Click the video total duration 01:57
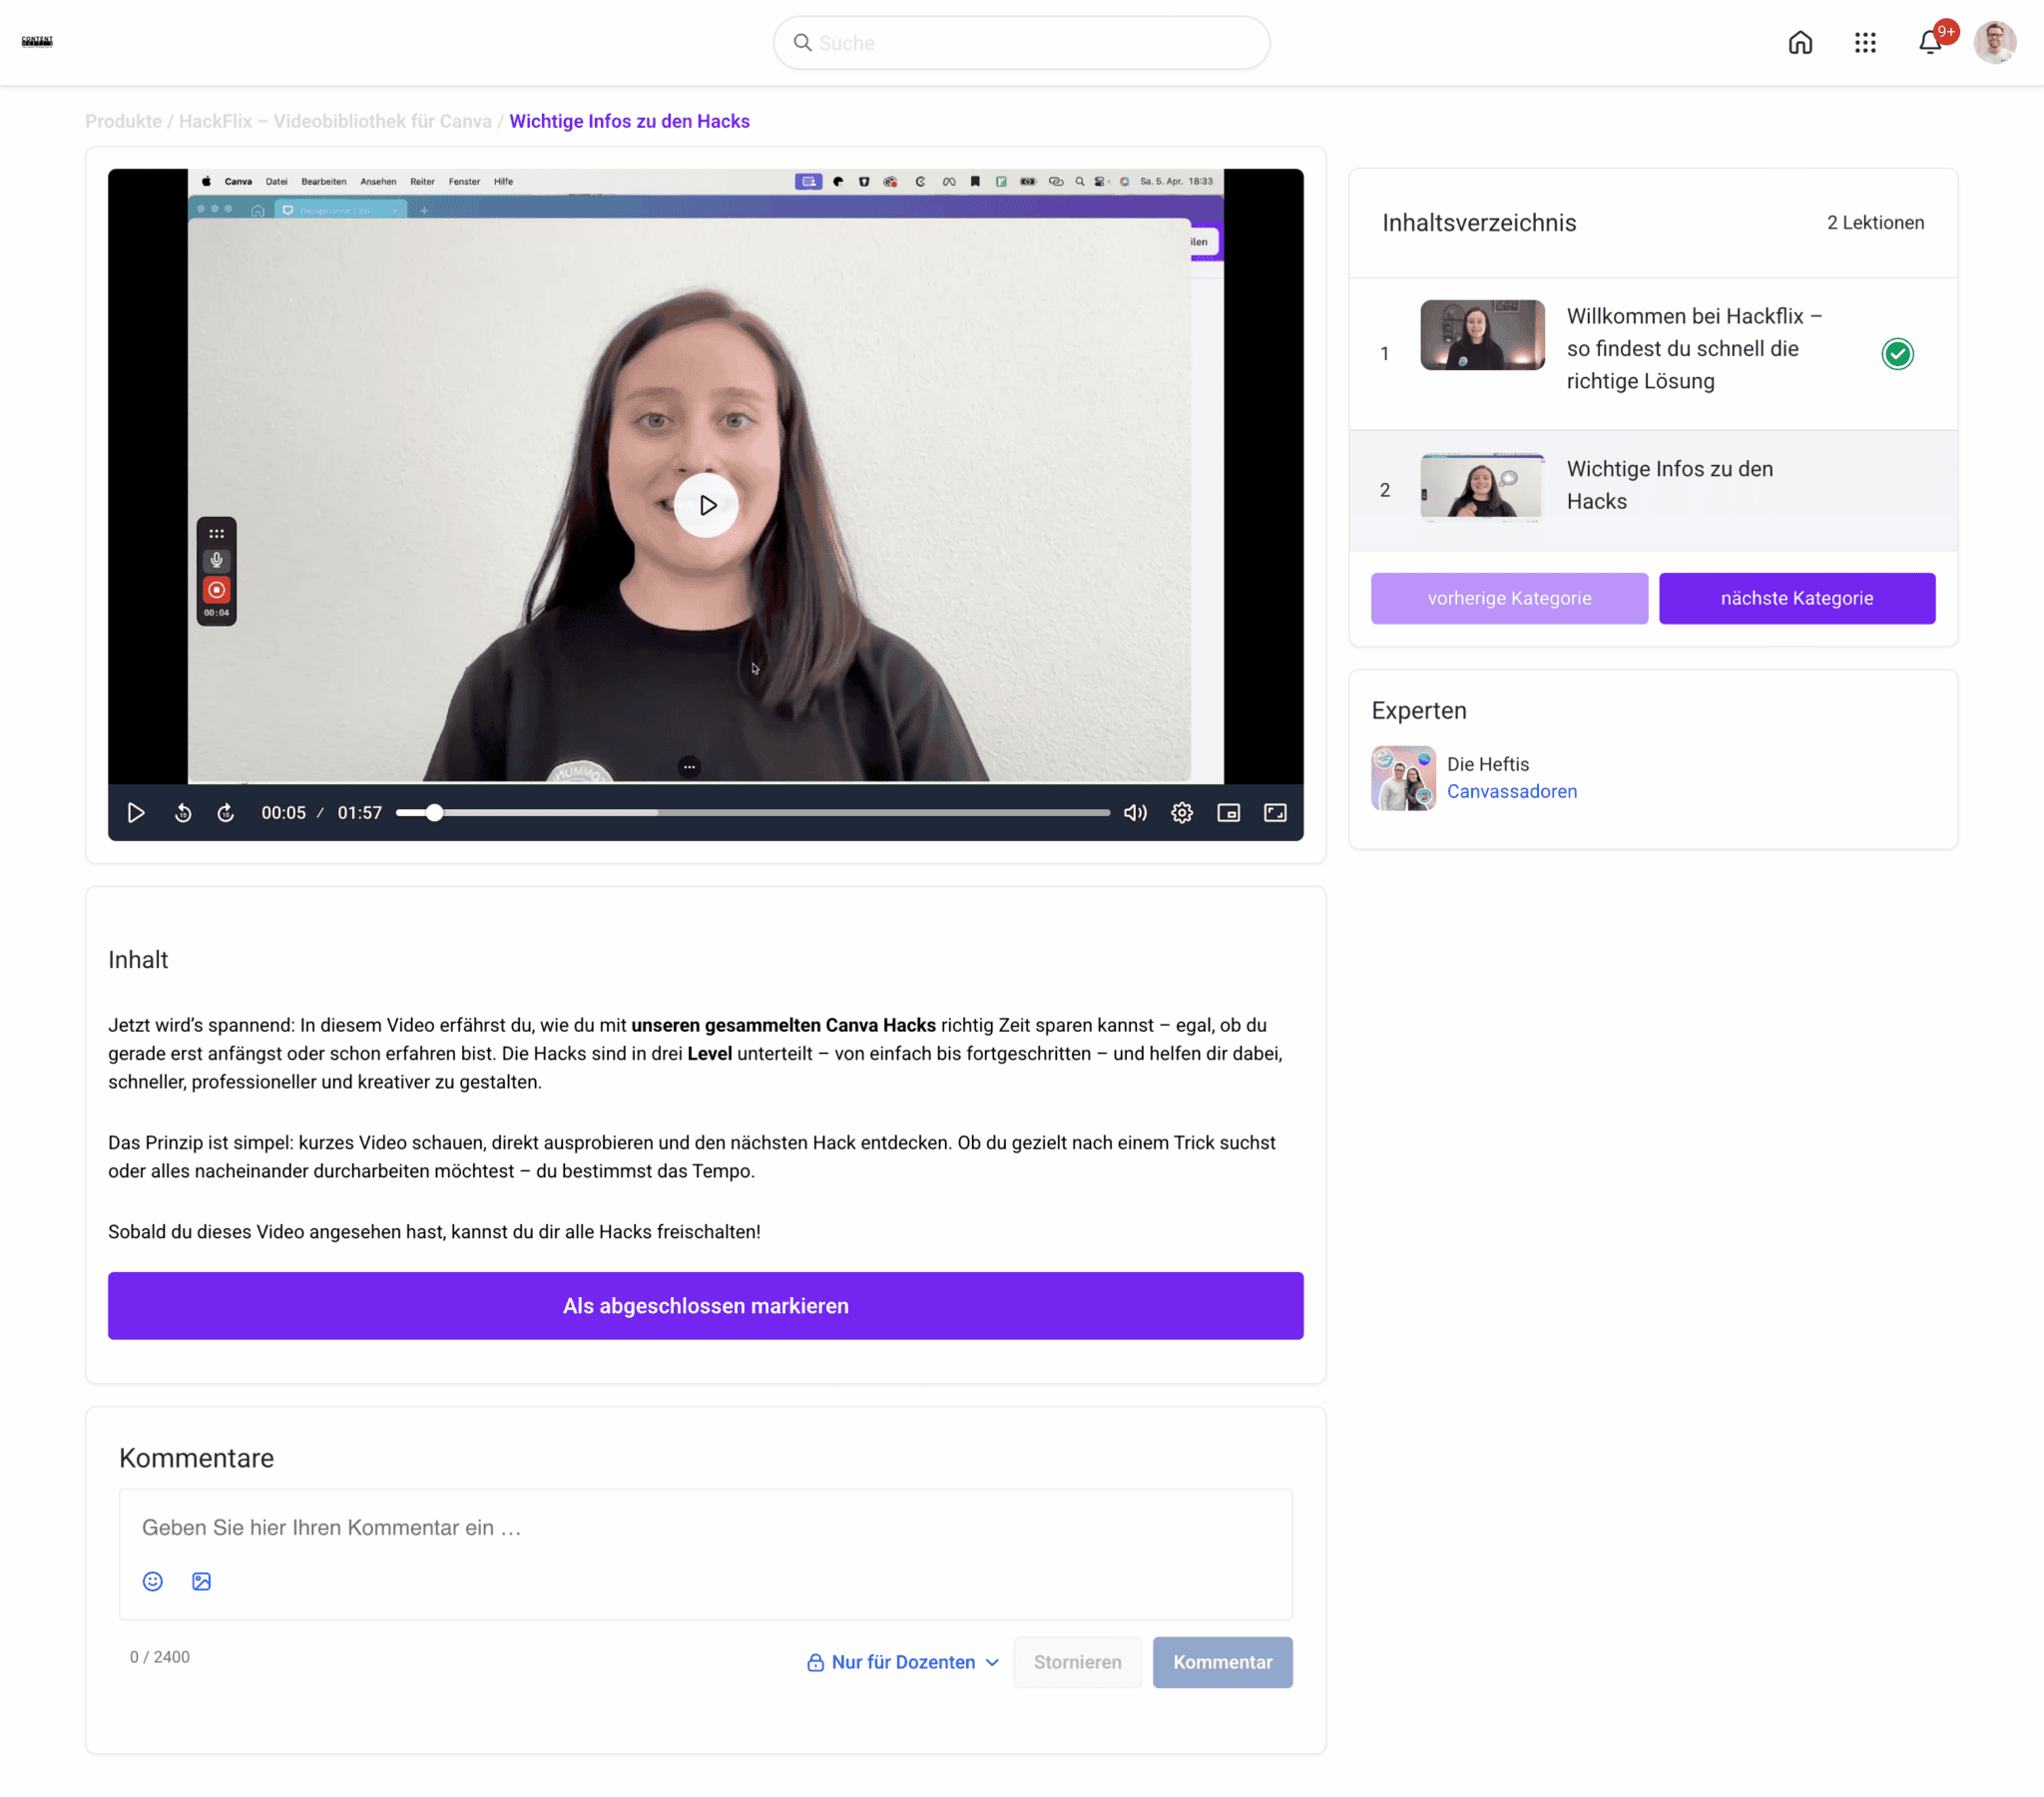The width and height of the screenshot is (2044, 1797). click(359, 813)
